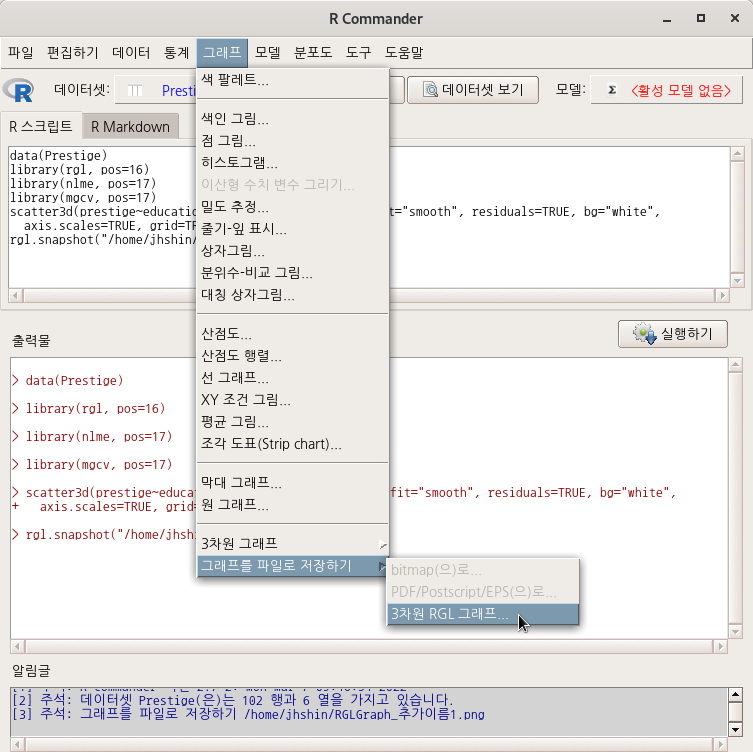753x752 pixels.
Task: Click messages pane scrollbar down arrow
Action: pyautogui.click(x=735, y=730)
